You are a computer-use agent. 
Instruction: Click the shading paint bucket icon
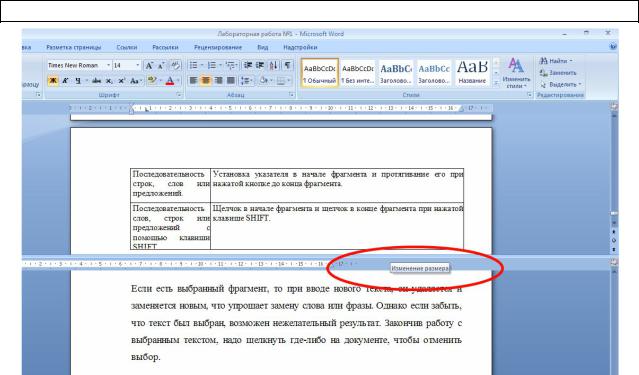click(264, 81)
